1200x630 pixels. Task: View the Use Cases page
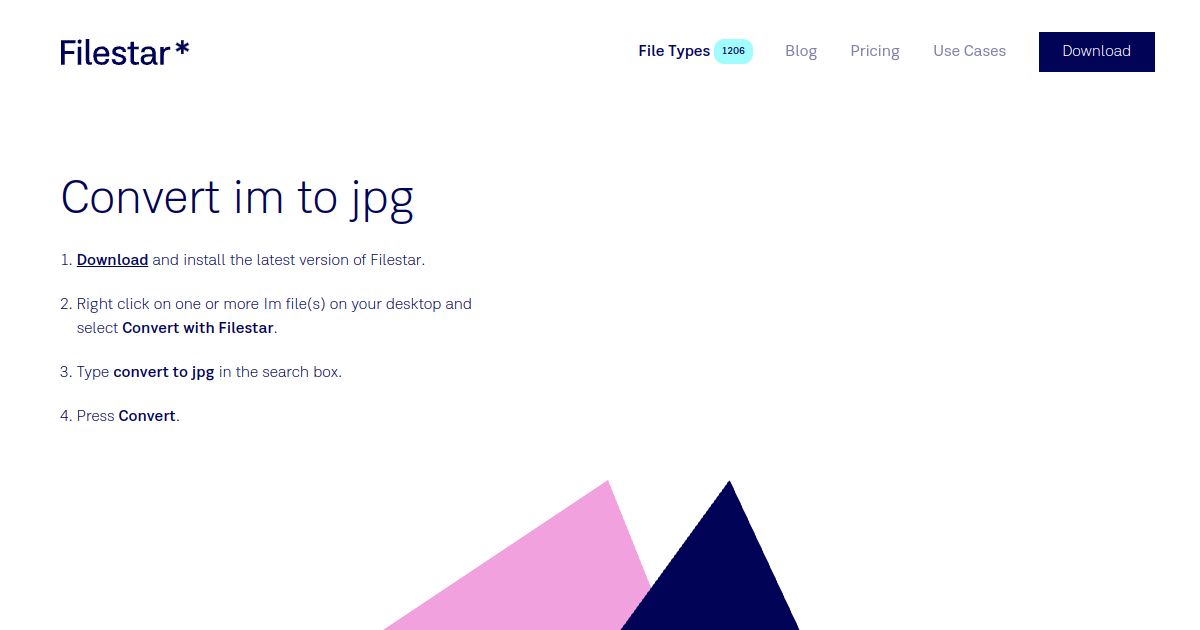(969, 51)
